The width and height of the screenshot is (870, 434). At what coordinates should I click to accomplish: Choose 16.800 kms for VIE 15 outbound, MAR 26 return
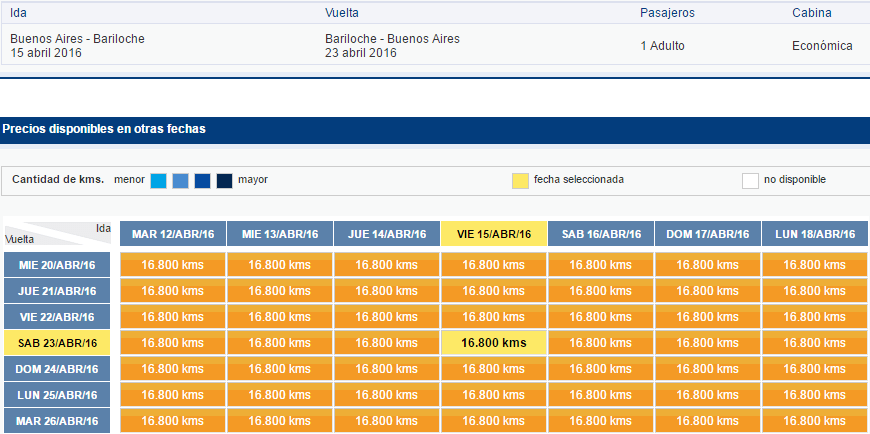coord(494,421)
